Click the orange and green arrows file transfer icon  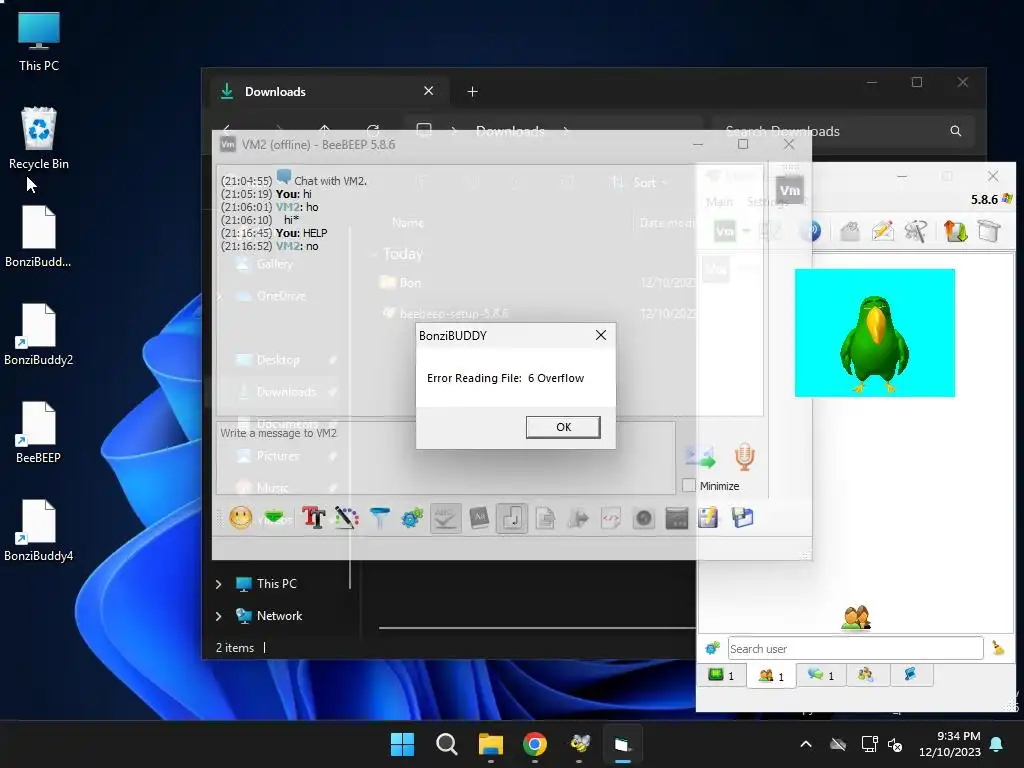(x=955, y=231)
